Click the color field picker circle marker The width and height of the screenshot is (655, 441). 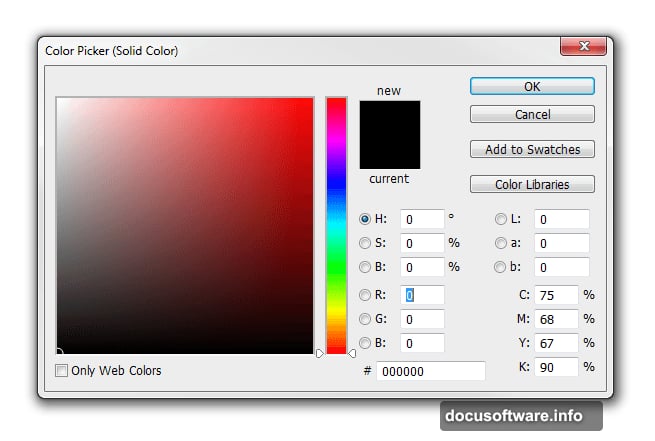tap(59, 352)
